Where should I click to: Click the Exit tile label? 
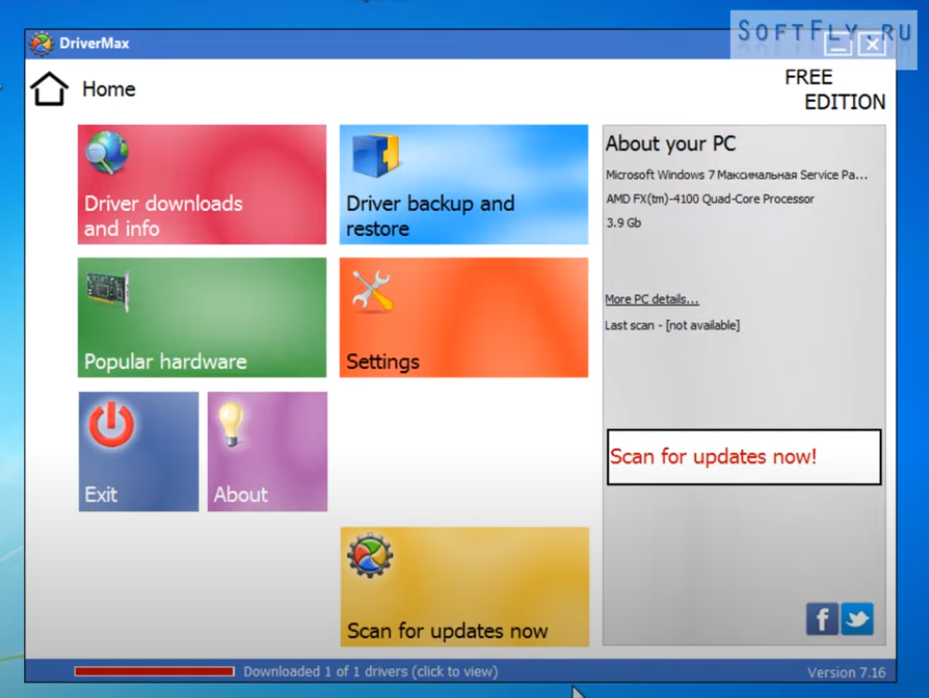pyautogui.click(x=101, y=494)
